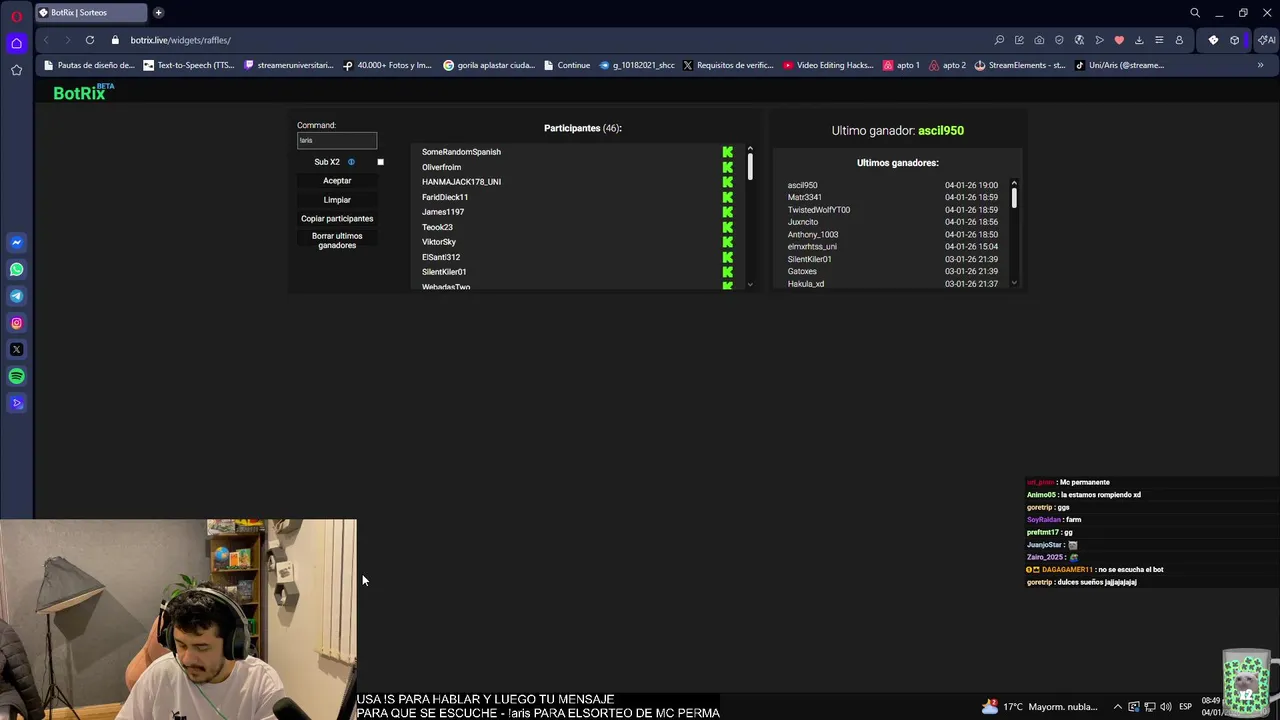
Task: Click Kick icon next to SilentKiler01 participant
Action: [728, 272]
